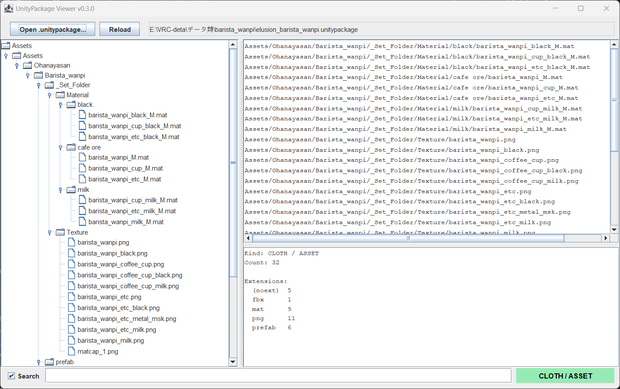Click file list horizontal scroll left arrow
The width and height of the screenshot is (620, 389).
[x=248, y=238]
